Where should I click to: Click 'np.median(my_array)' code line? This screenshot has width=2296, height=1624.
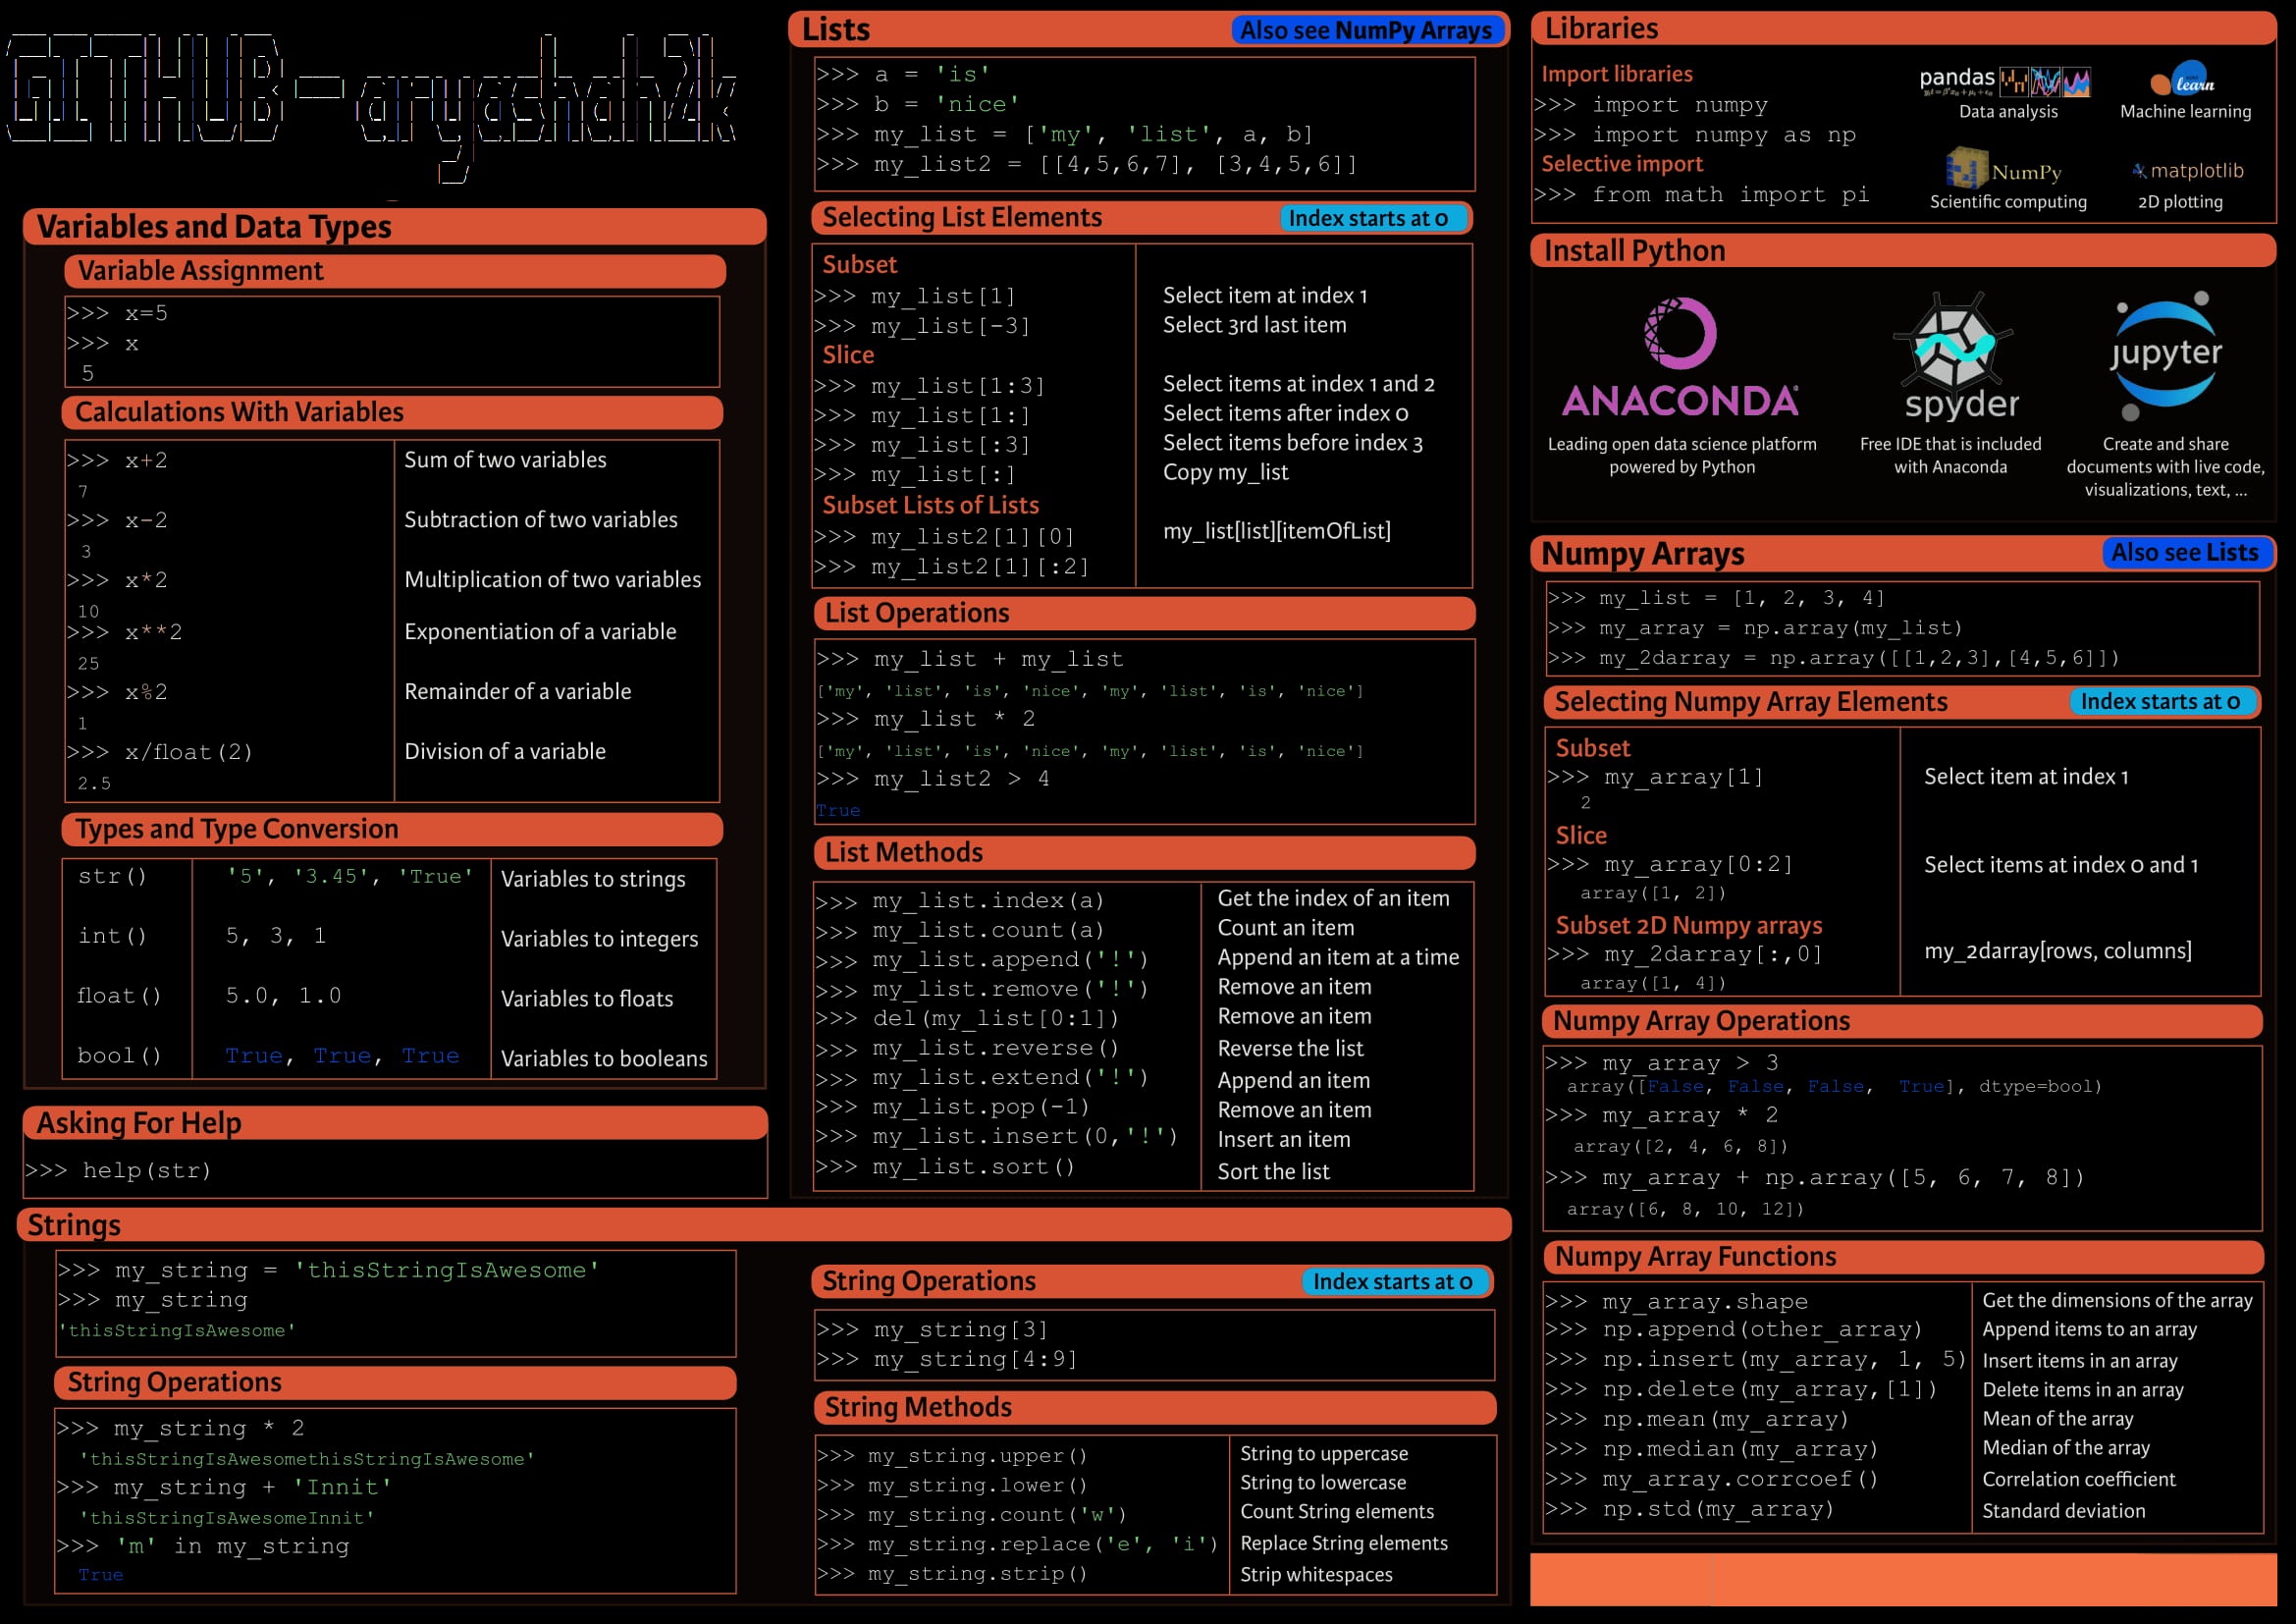(x=1711, y=1449)
